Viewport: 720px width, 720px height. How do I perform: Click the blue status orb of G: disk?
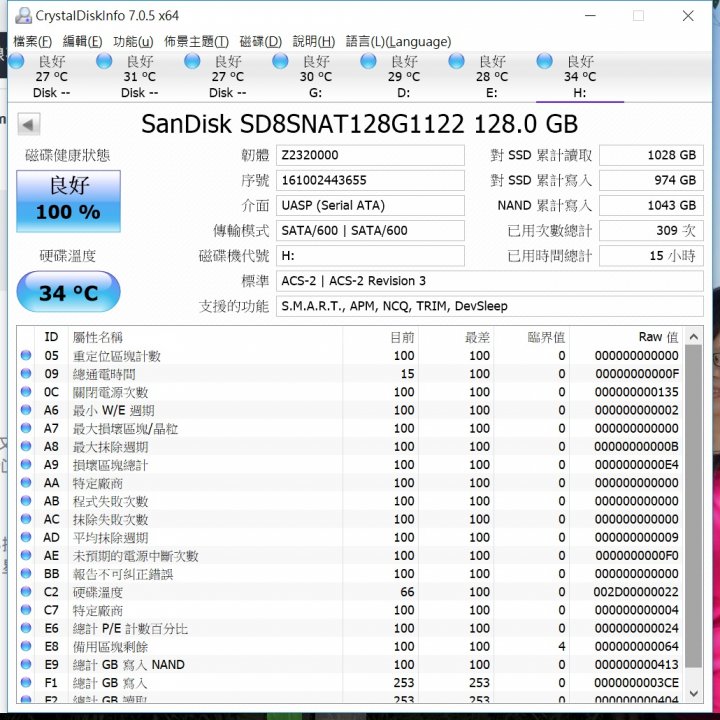click(x=280, y=61)
